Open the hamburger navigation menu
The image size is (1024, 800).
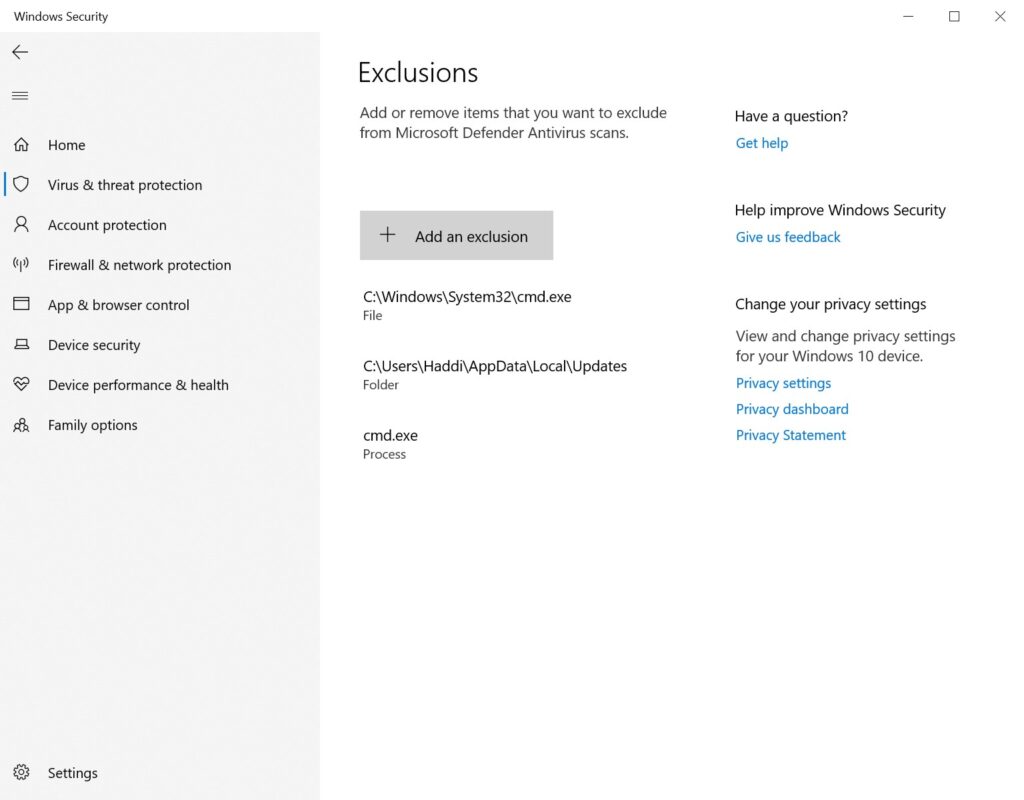tap(20, 96)
